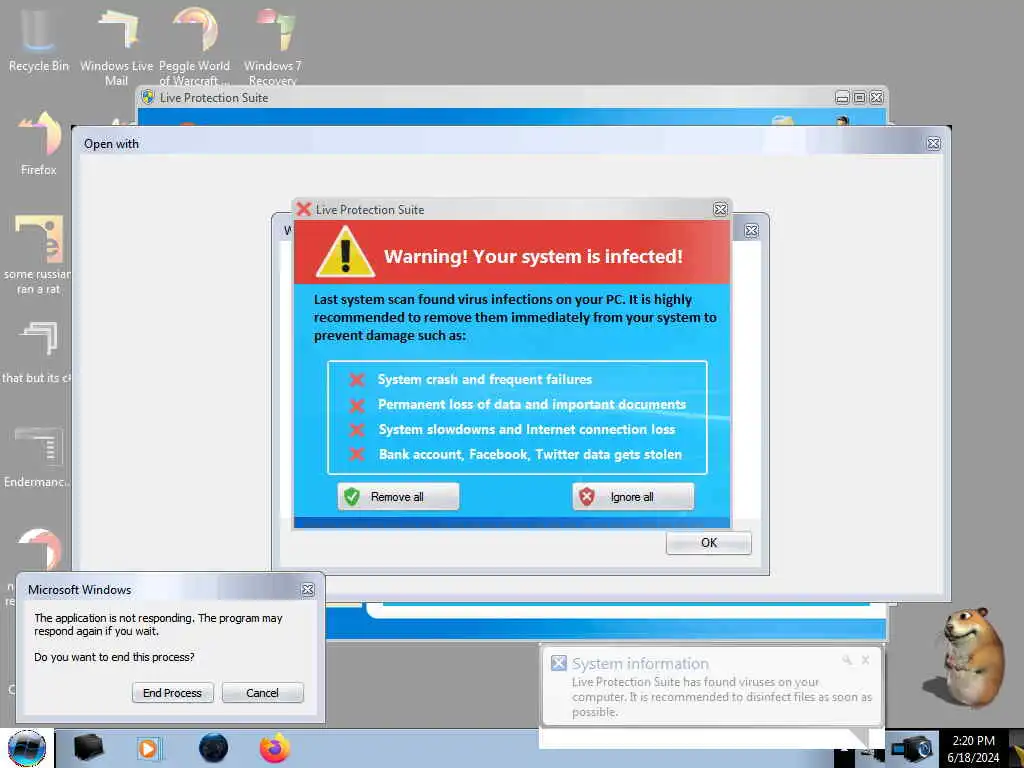The width and height of the screenshot is (1024, 768).
Task: Select the 'that but its c' desktop icon
Action: click(x=38, y=353)
